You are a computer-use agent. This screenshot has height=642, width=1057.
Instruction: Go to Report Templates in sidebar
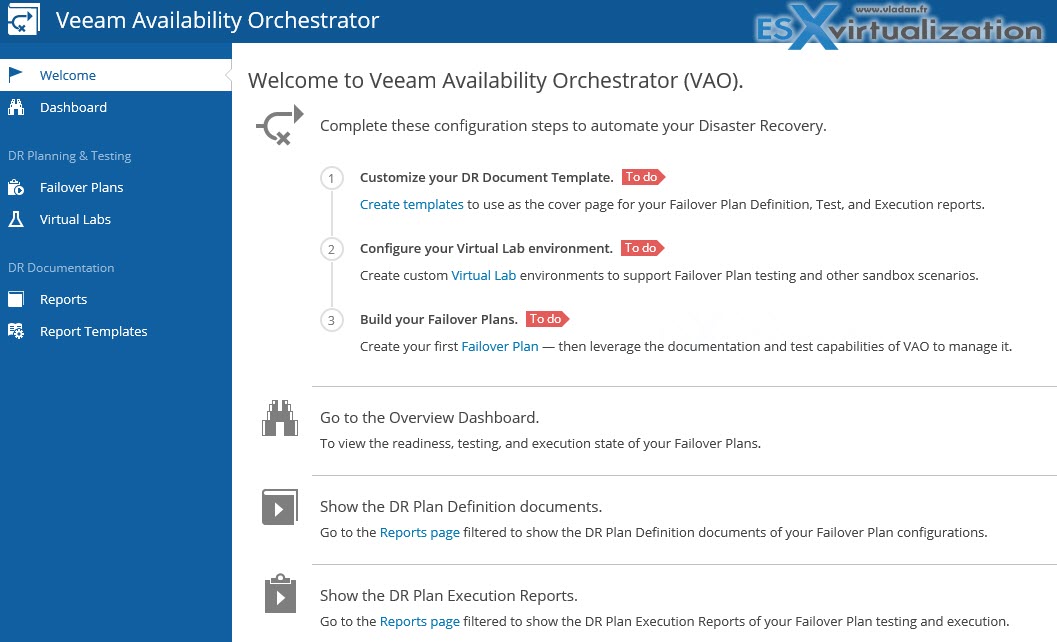point(93,331)
